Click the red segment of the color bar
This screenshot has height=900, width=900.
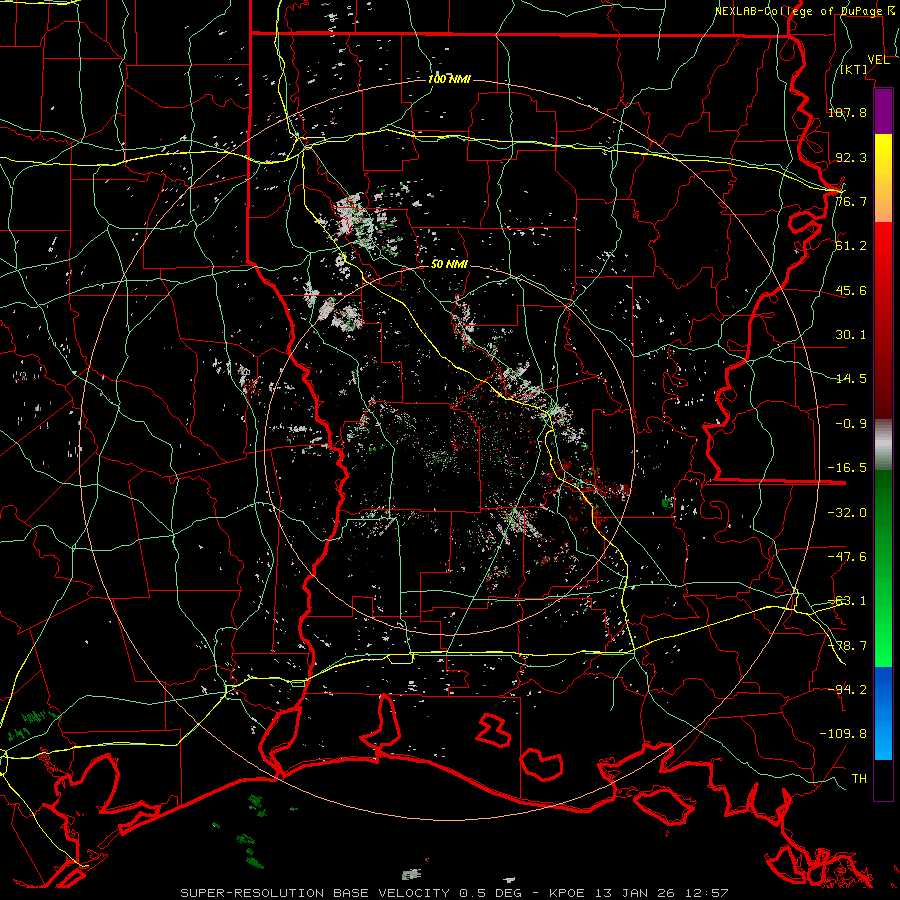click(x=883, y=320)
